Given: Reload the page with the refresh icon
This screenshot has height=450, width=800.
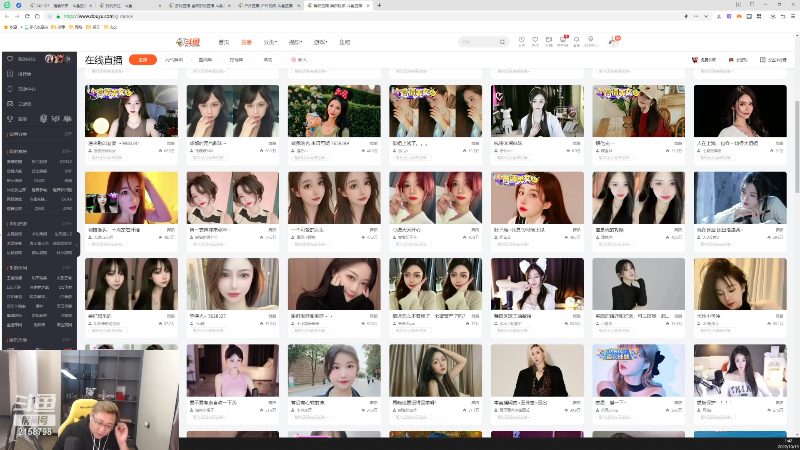Looking at the screenshot, I should pos(27,16).
